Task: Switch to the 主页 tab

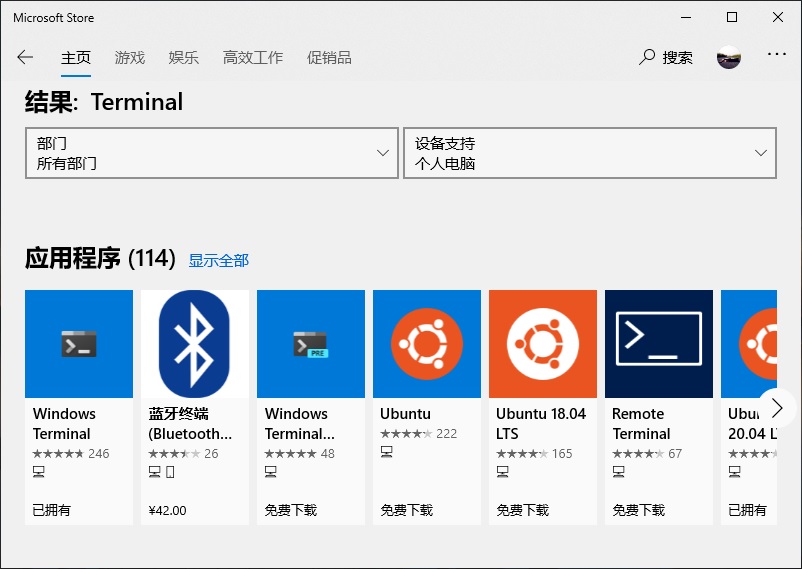Action: [x=76, y=57]
